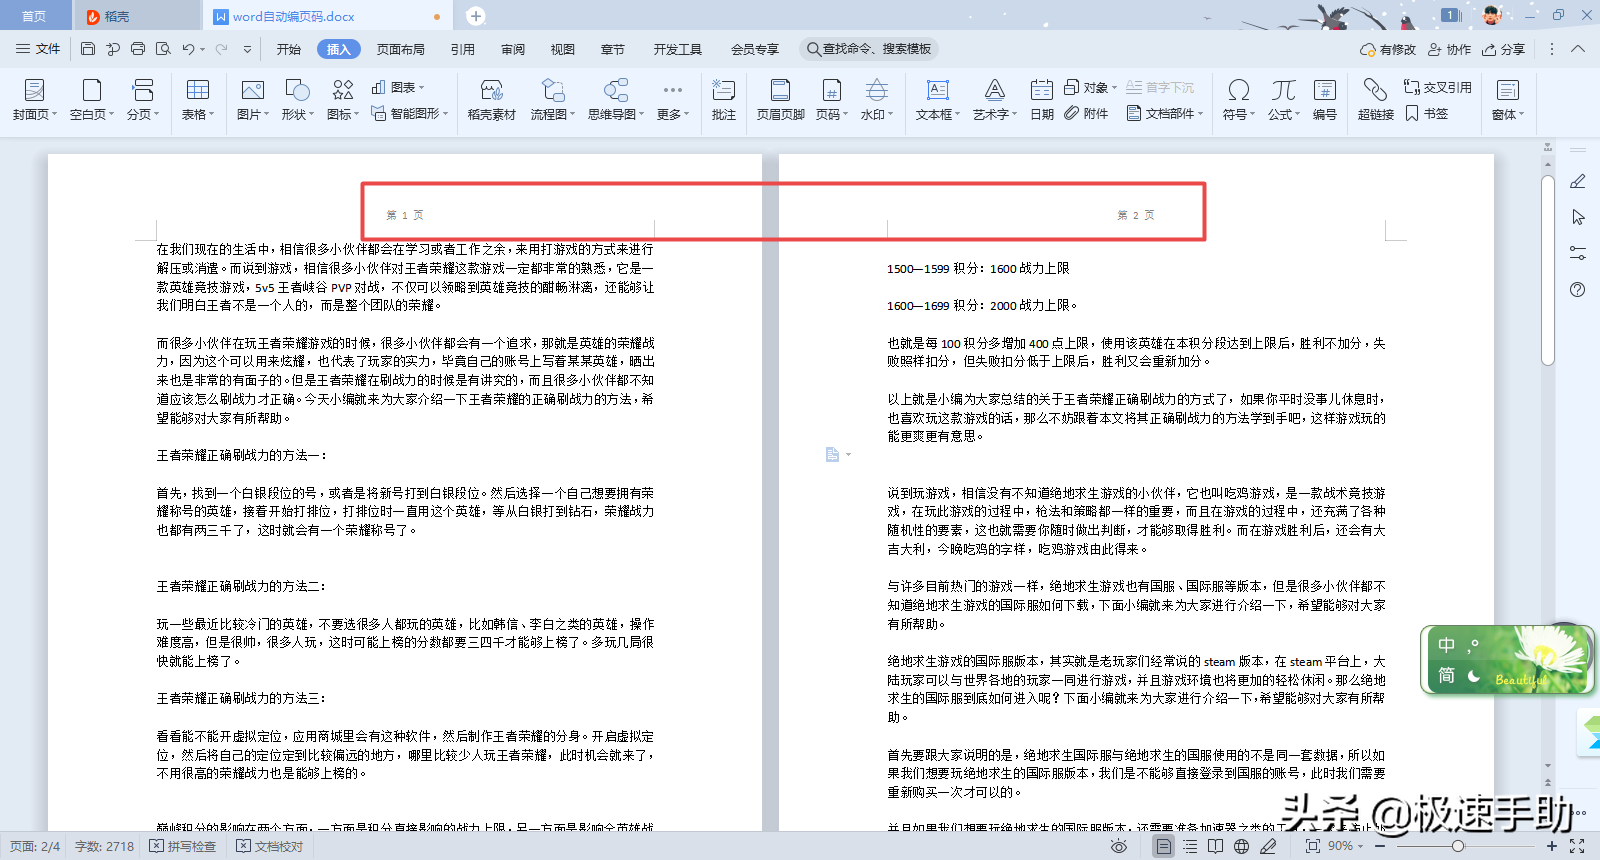
Task: Open the 符号 symbol menu
Action: tap(1238, 100)
